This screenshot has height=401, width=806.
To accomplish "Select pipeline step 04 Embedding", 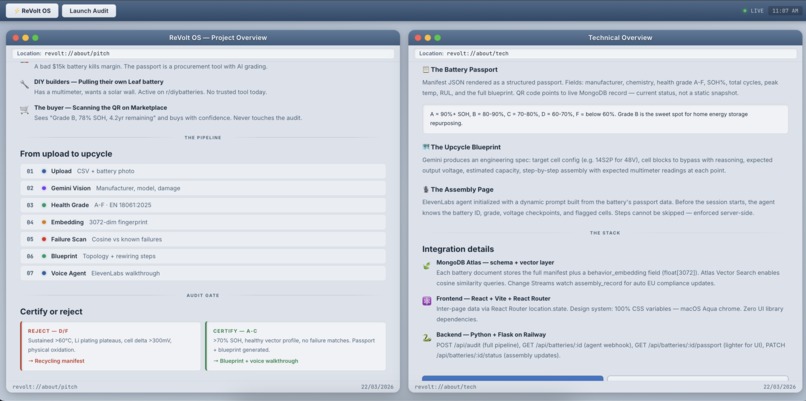I will click(x=203, y=222).
